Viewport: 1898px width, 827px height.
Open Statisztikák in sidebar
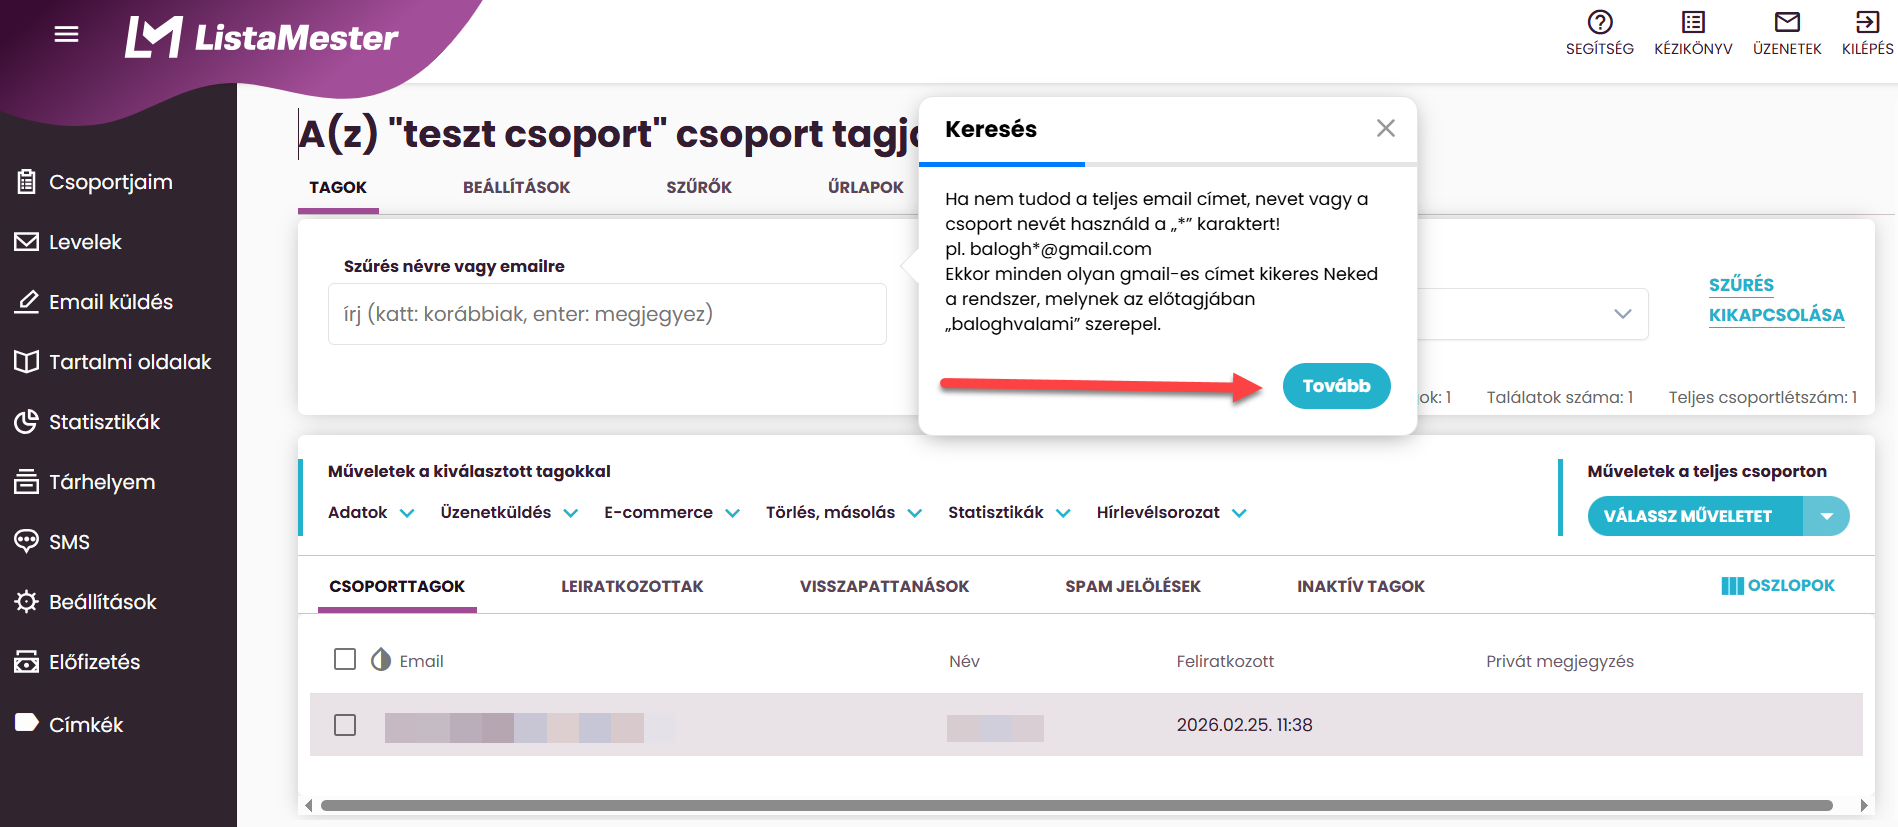pos(87,422)
